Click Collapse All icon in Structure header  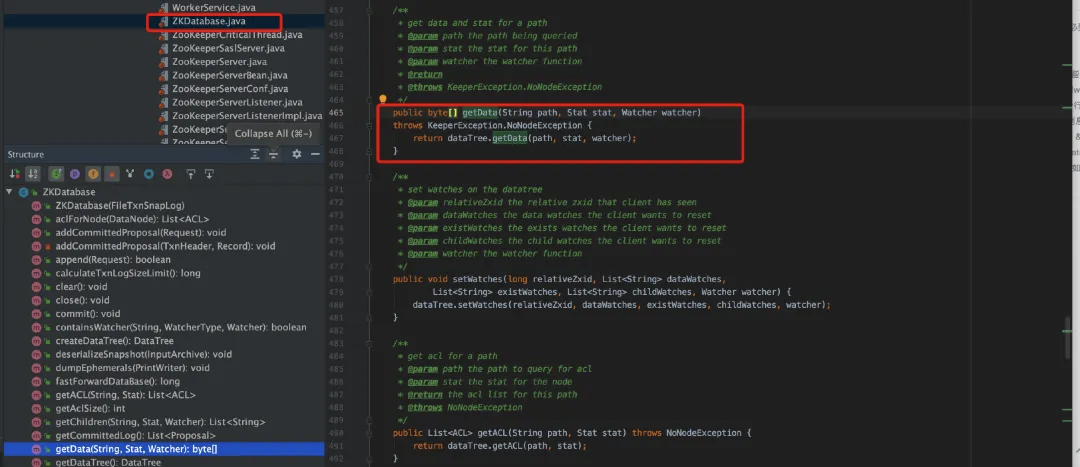pos(273,154)
